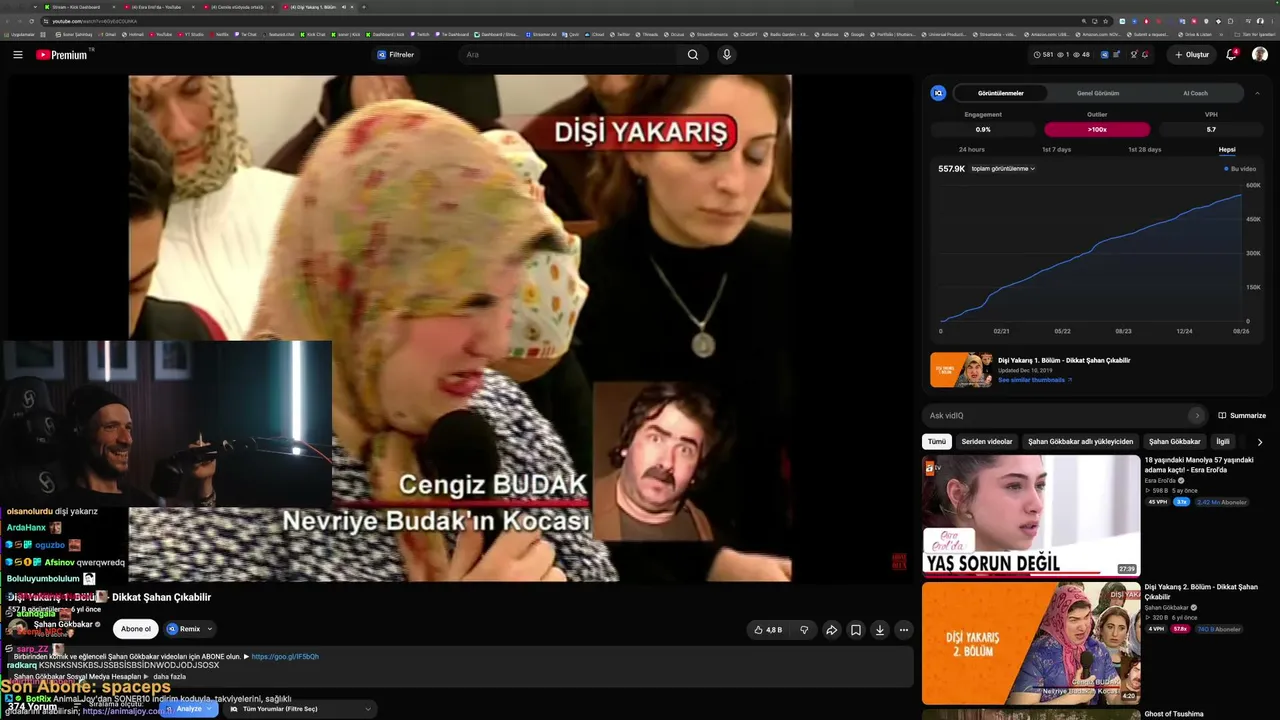Open the Dişi Yakarış 2. Bölüm thumbnail
The width and height of the screenshot is (1280, 720).
click(1031, 643)
